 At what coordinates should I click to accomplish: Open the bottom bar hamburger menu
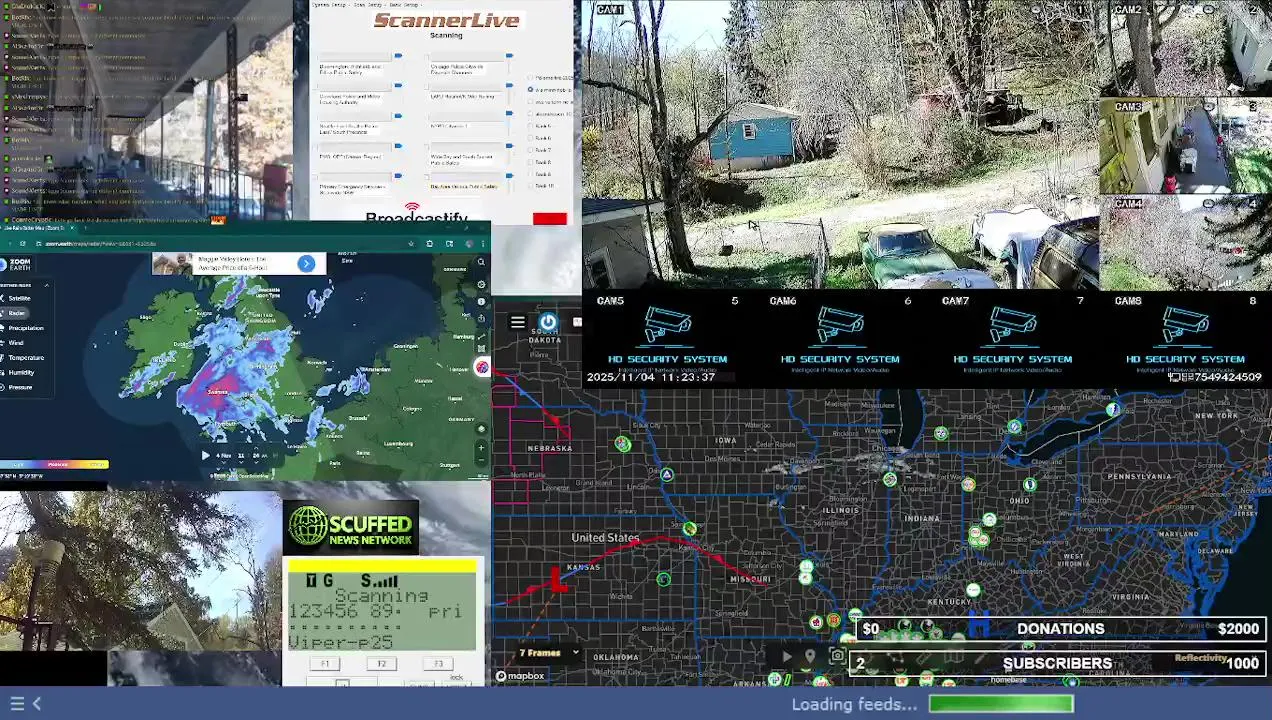click(x=17, y=704)
